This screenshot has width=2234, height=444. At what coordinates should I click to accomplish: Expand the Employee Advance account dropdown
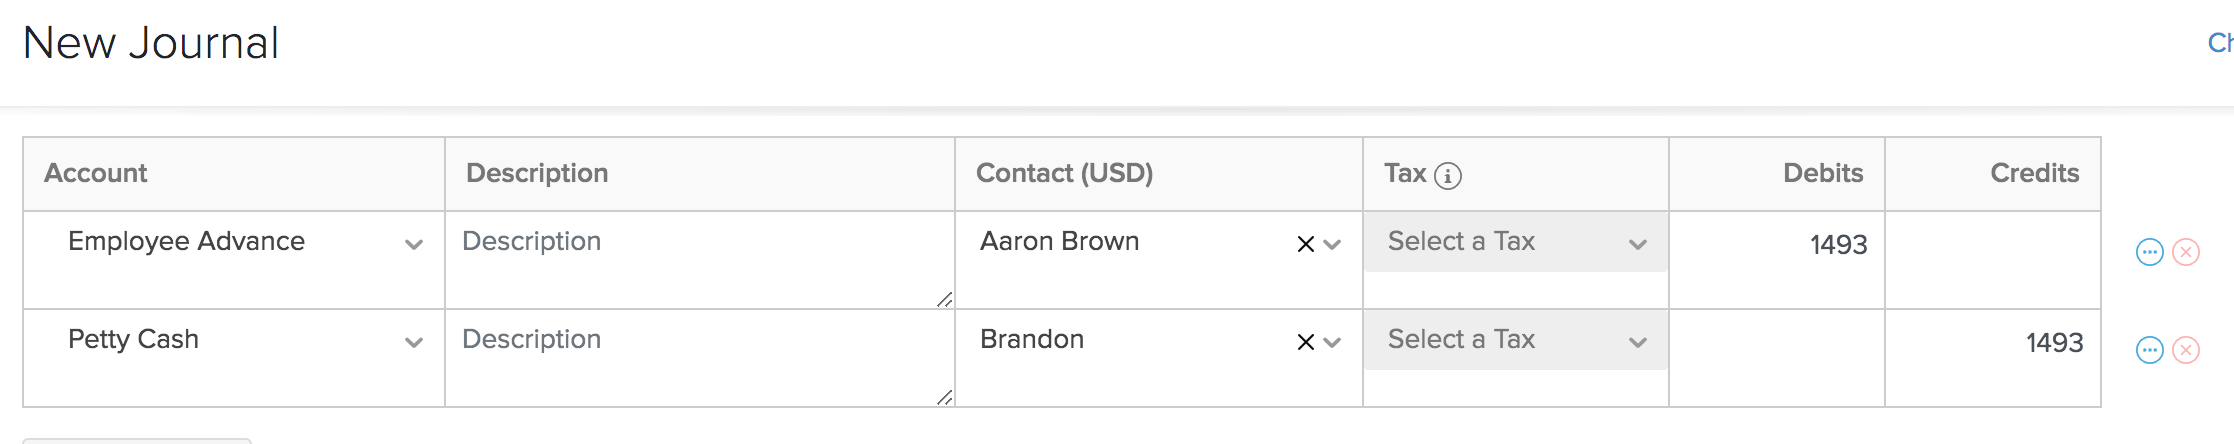(413, 244)
